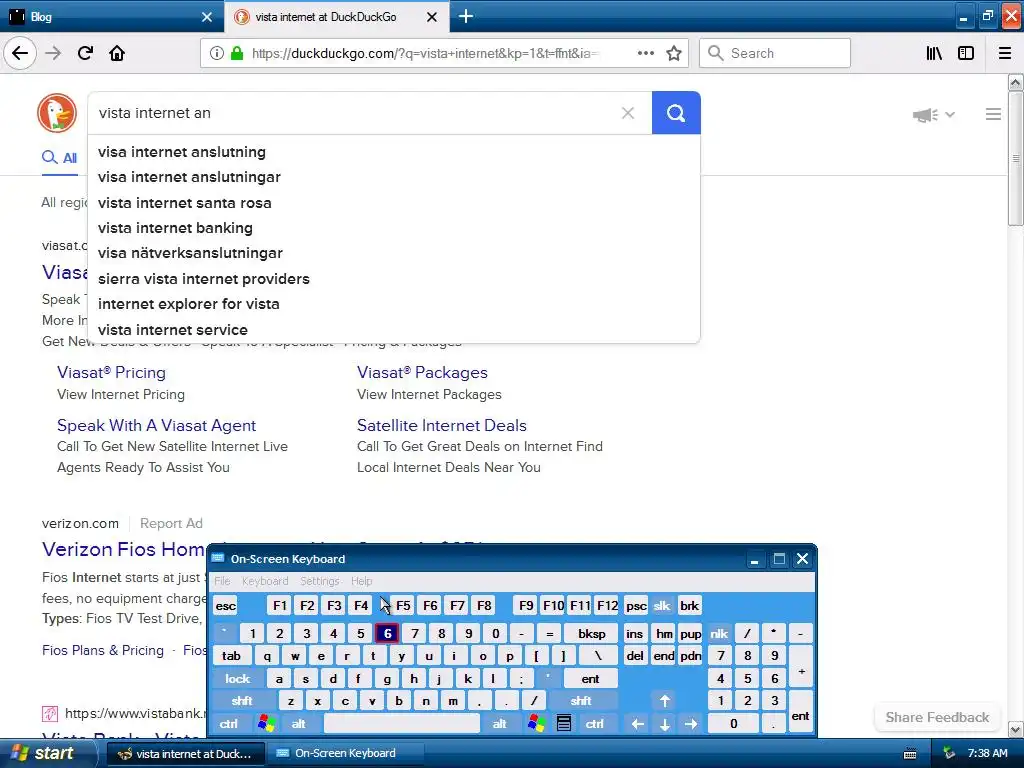Screen dimensions: 1024x768
Task: Open a new browser tab
Action: point(466,16)
